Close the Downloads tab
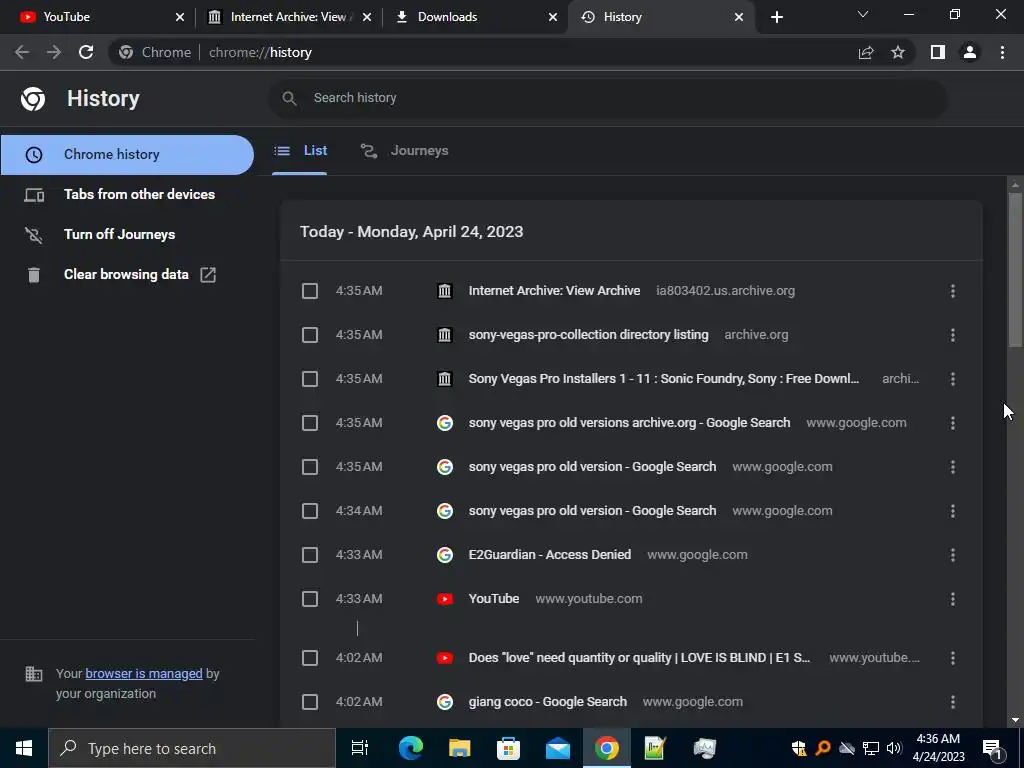 [x=553, y=17]
